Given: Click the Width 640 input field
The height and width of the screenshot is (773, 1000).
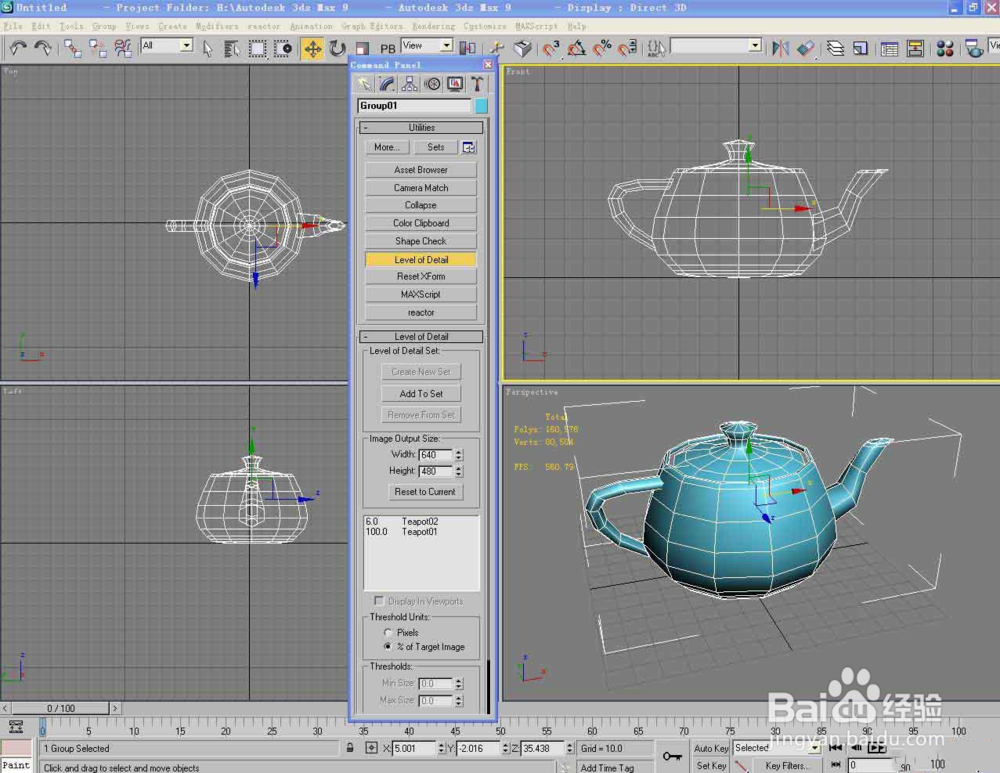Looking at the screenshot, I should [436, 455].
